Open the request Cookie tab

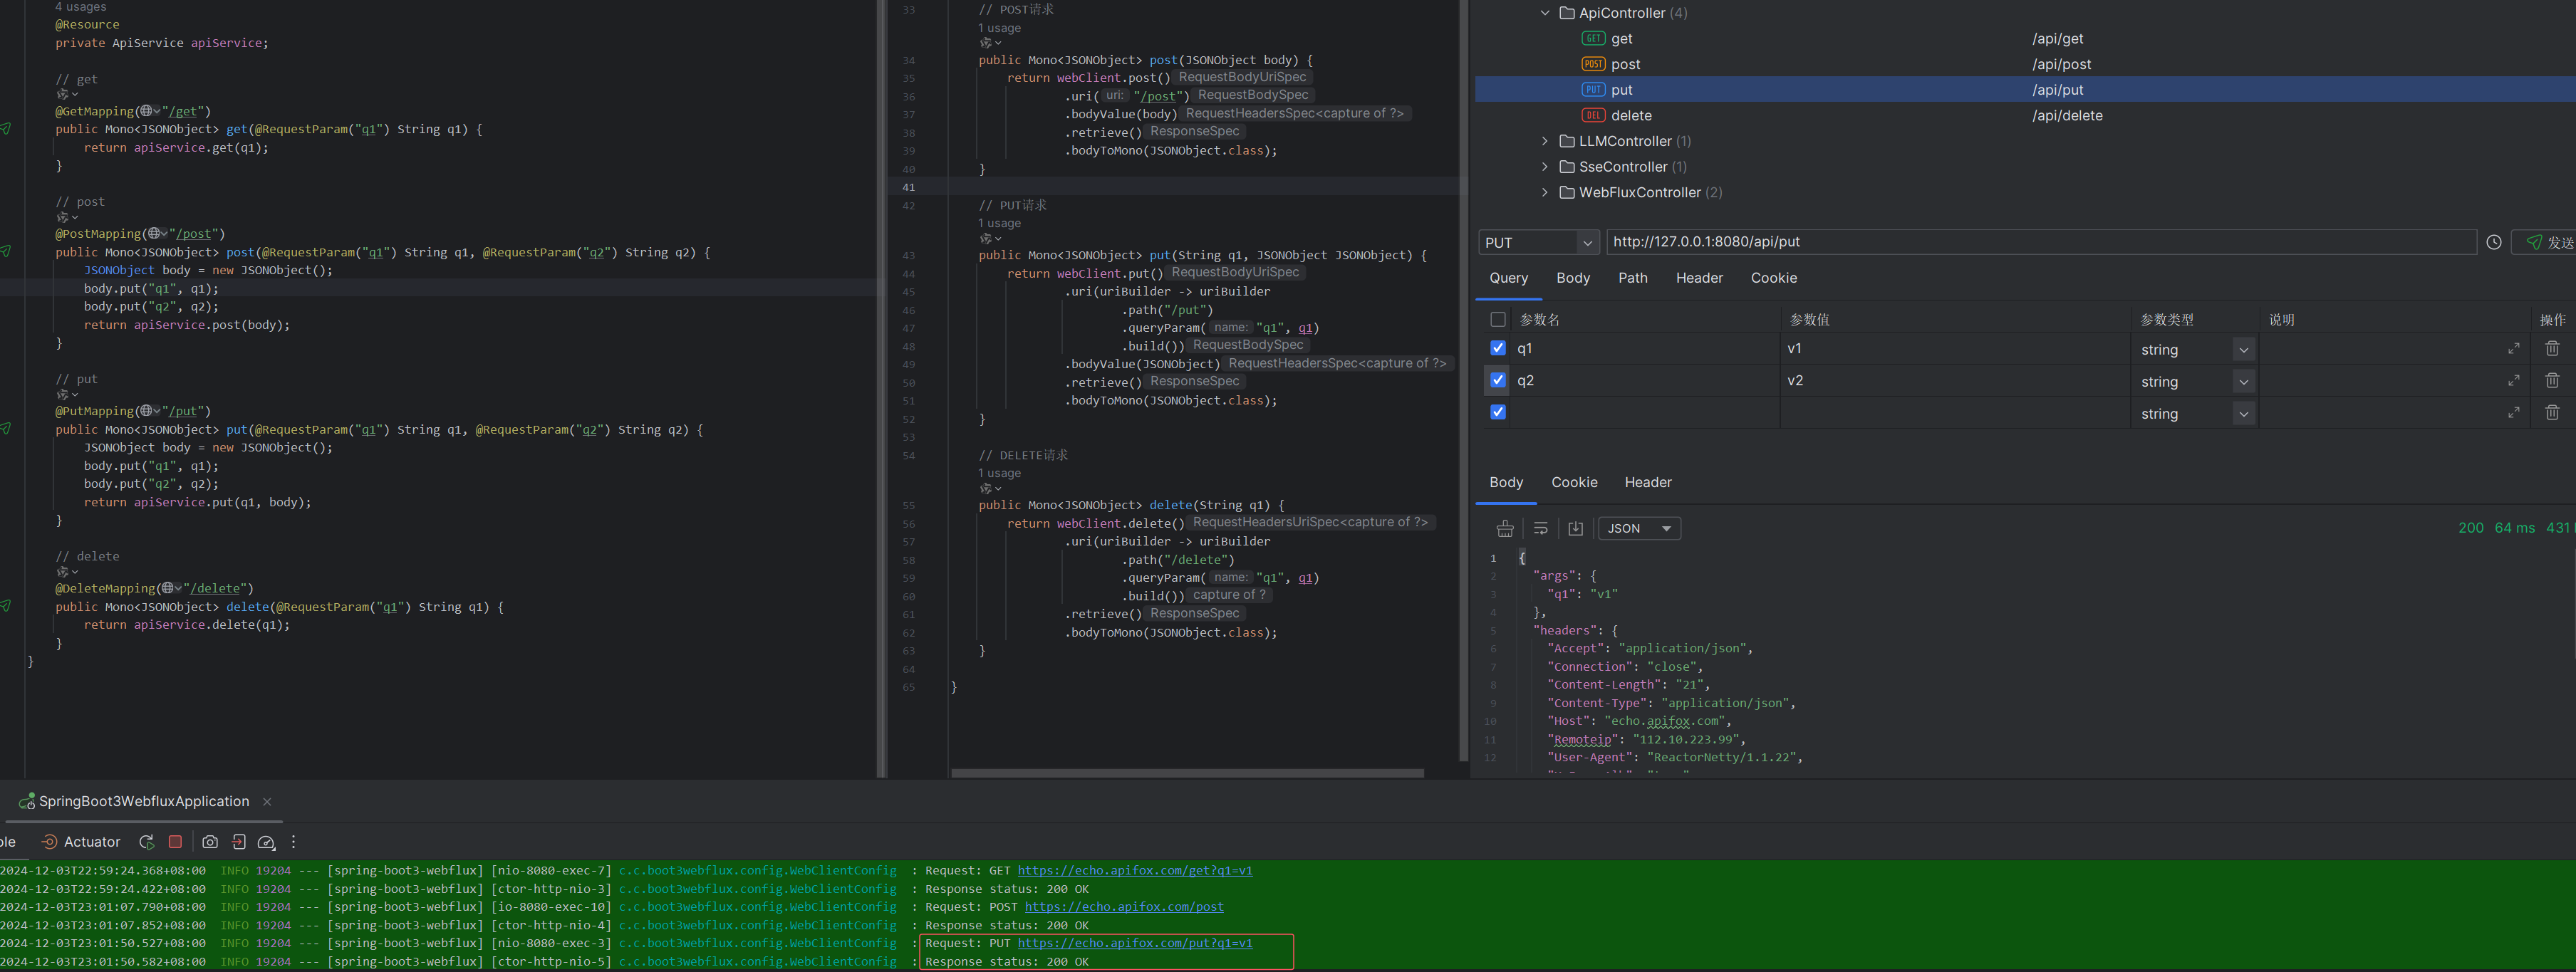1774,278
